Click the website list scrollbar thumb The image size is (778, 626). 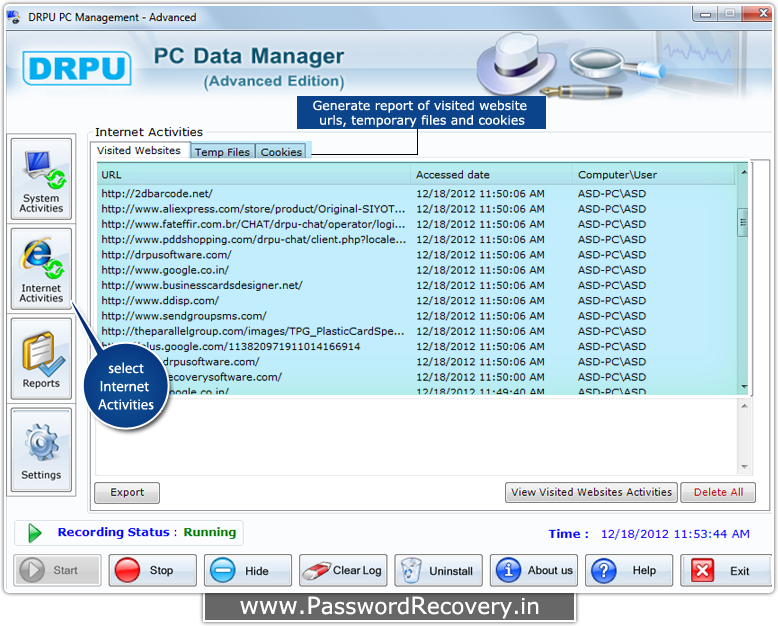click(x=743, y=222)
